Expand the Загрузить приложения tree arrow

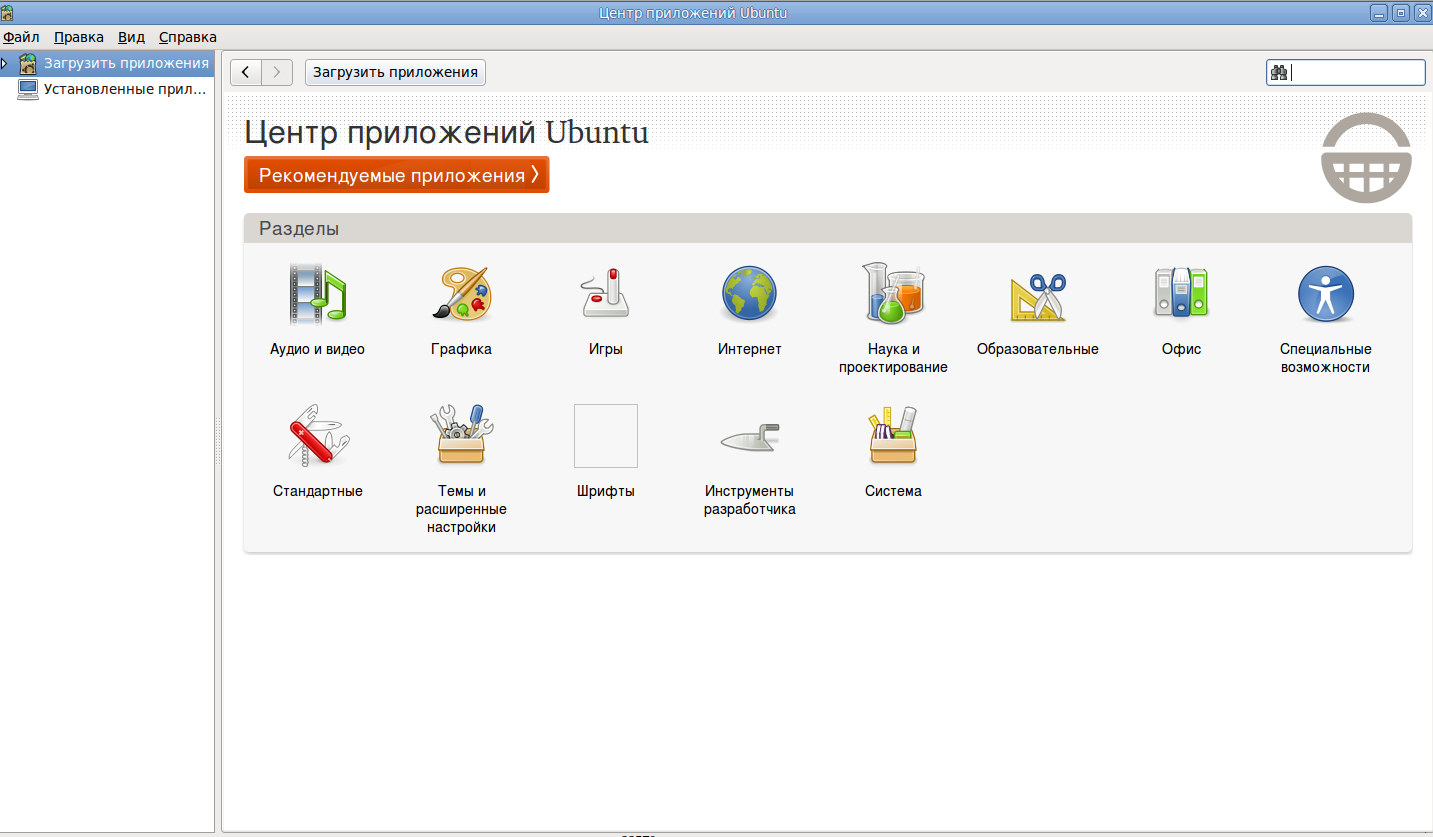pyautogui.click(x=6, y=64)
